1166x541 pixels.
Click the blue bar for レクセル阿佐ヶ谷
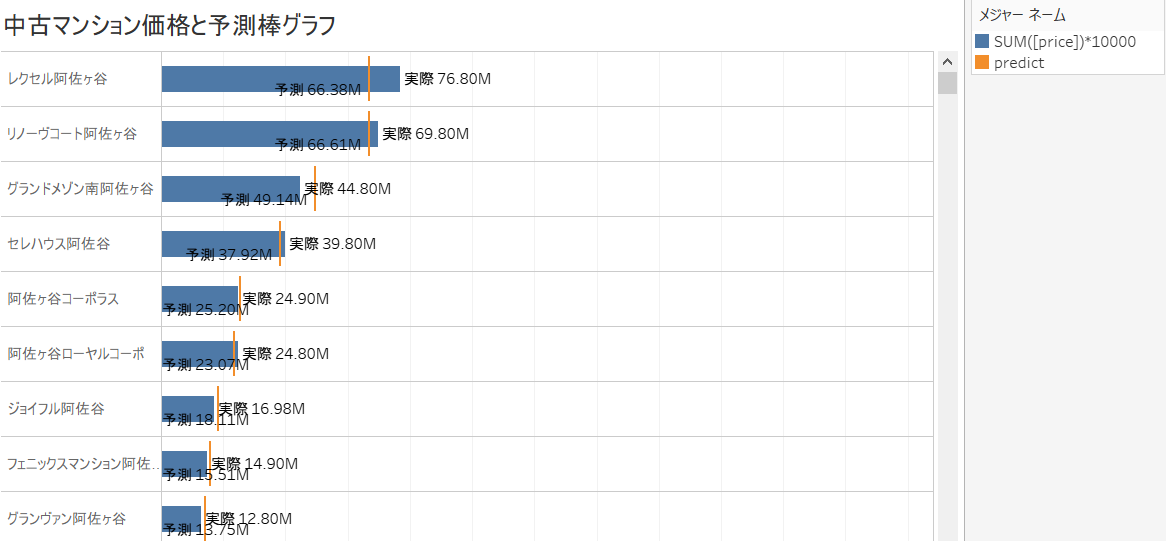280,79
